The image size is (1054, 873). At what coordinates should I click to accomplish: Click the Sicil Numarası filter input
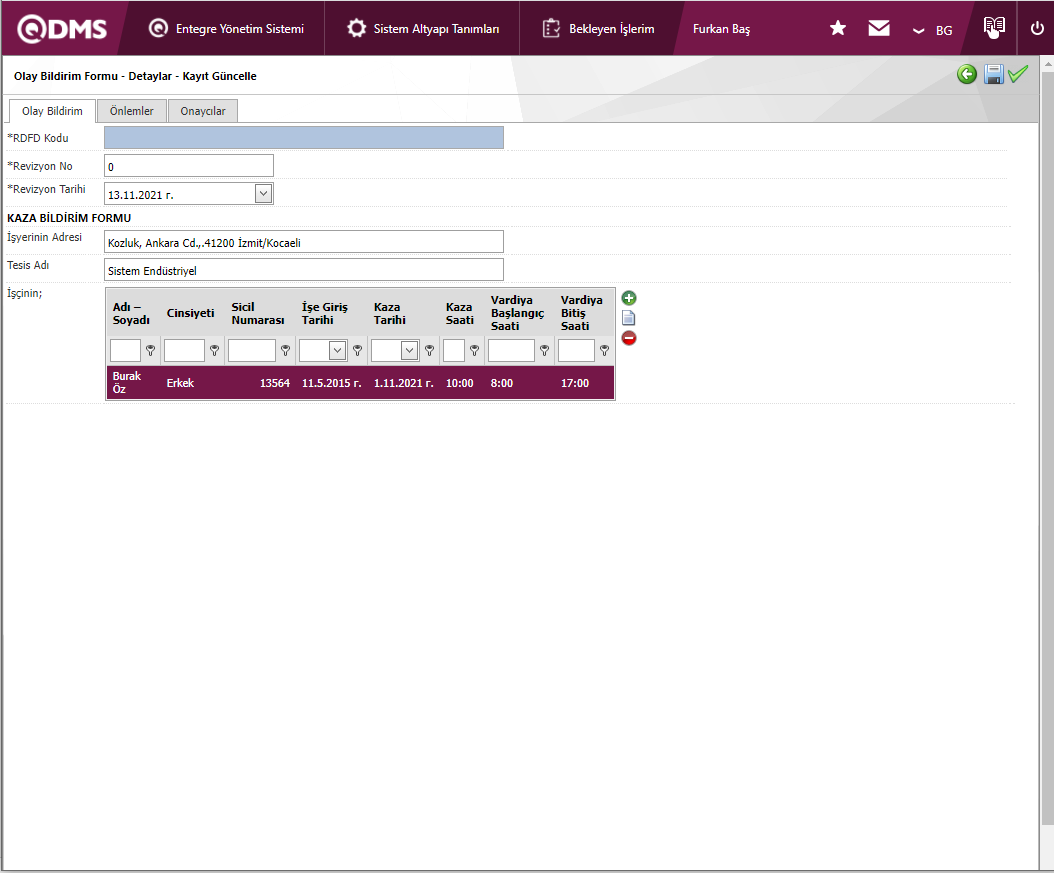252,350
